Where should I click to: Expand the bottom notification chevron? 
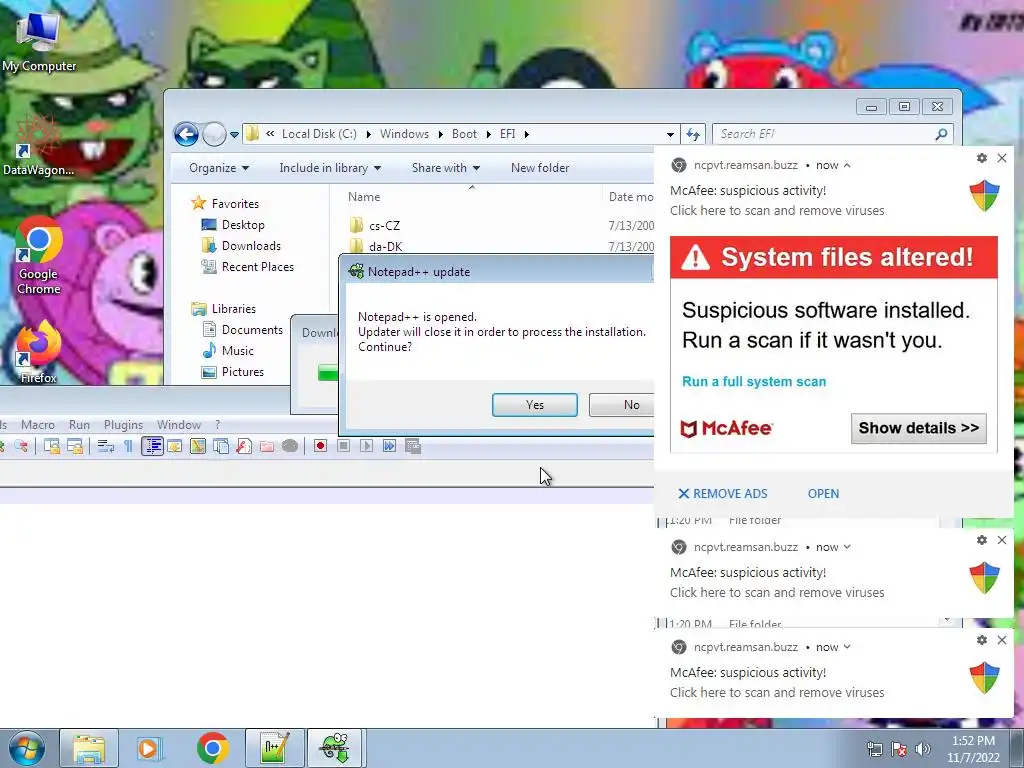pyautogui.click(x=847, y=647)
